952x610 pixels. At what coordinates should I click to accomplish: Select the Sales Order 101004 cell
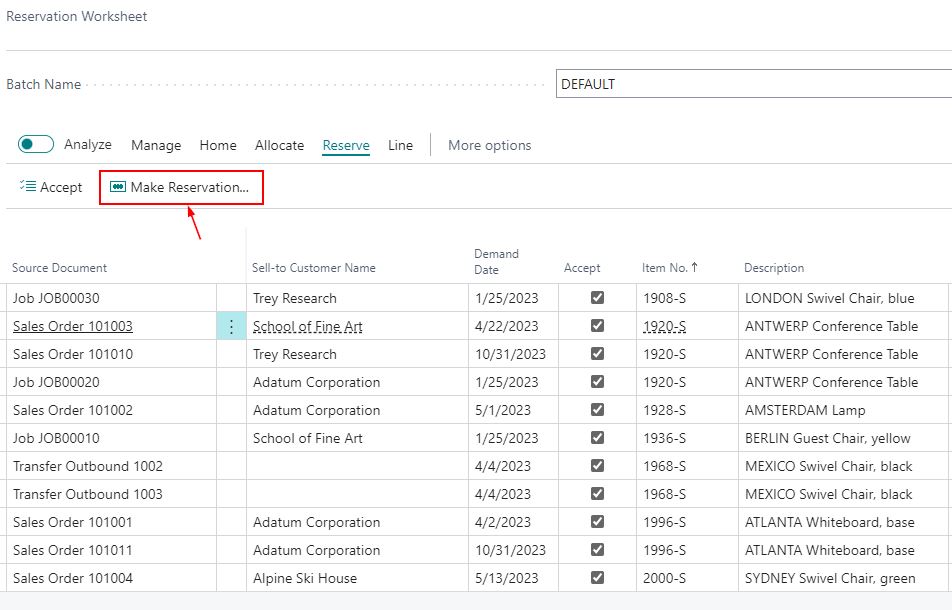point(112,577)
